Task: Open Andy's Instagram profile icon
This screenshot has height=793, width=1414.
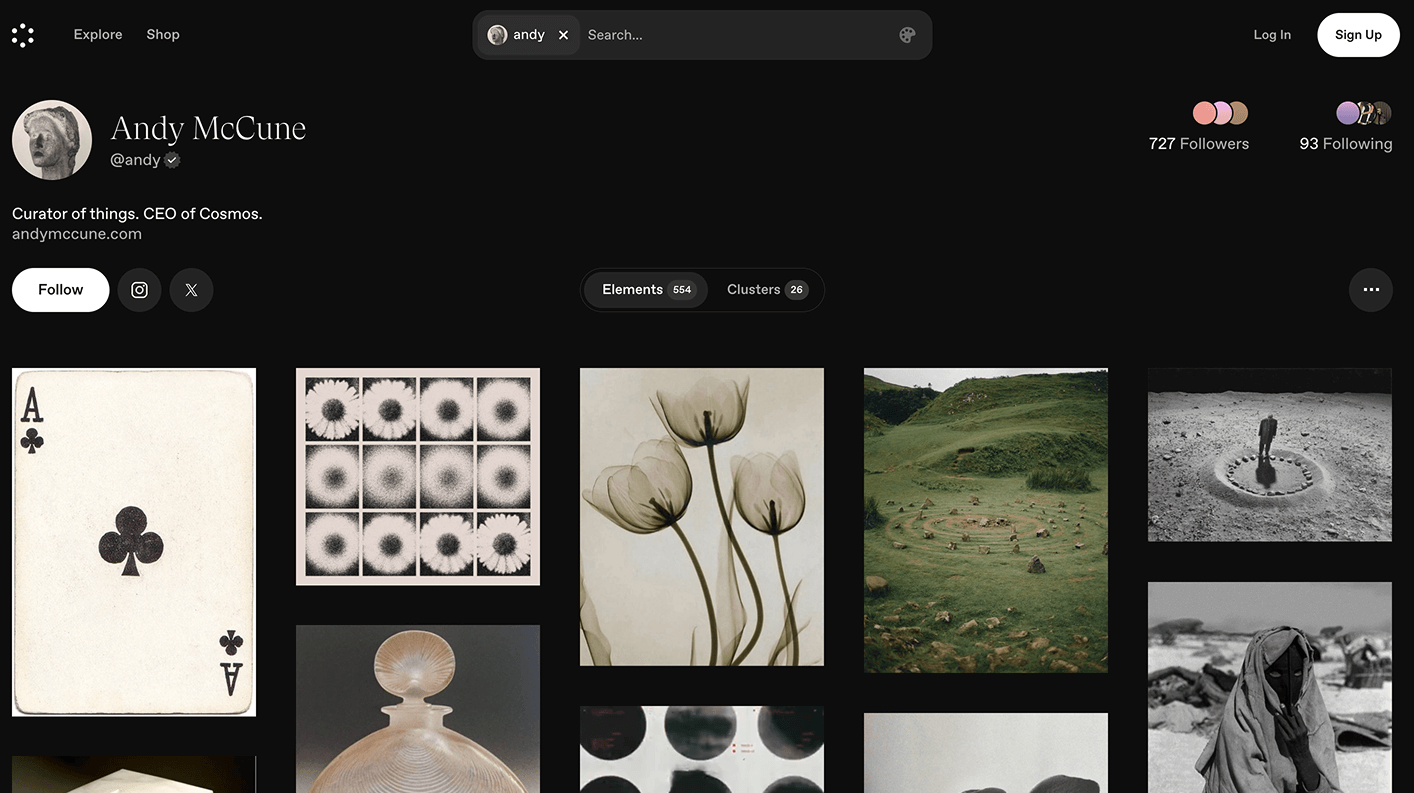Action: tap(140, 290)
